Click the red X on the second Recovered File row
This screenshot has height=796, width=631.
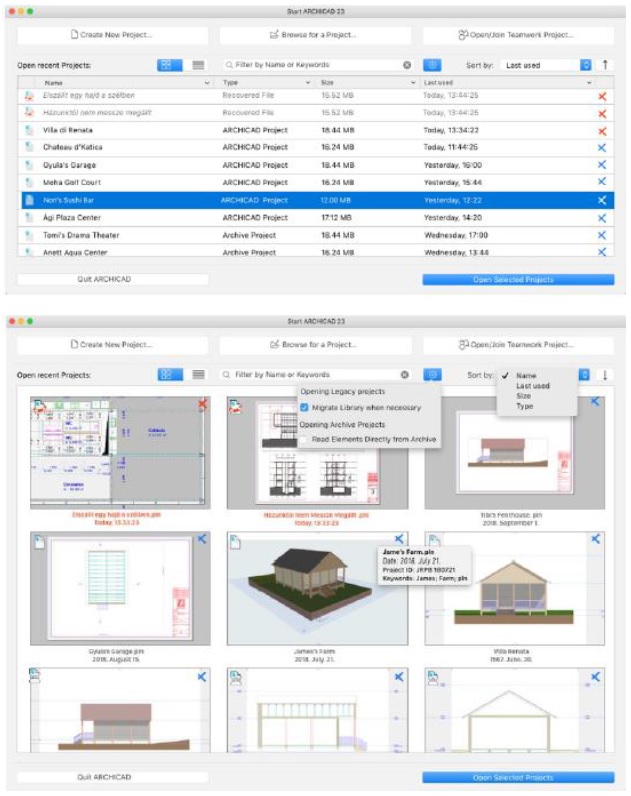[x=602, y=114]
